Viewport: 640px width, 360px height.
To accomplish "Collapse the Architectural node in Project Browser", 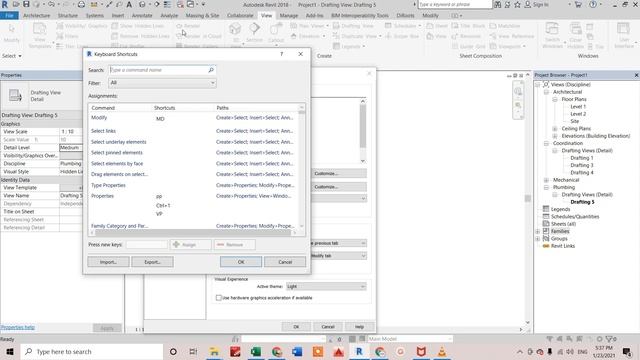I will pyautogui.click(x=547, y=92).
